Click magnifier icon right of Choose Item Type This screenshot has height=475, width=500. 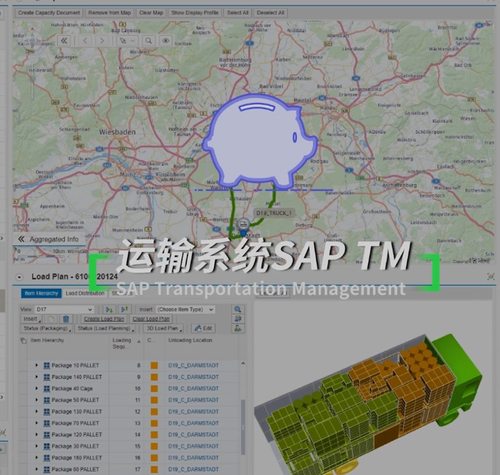click(238, 309)
